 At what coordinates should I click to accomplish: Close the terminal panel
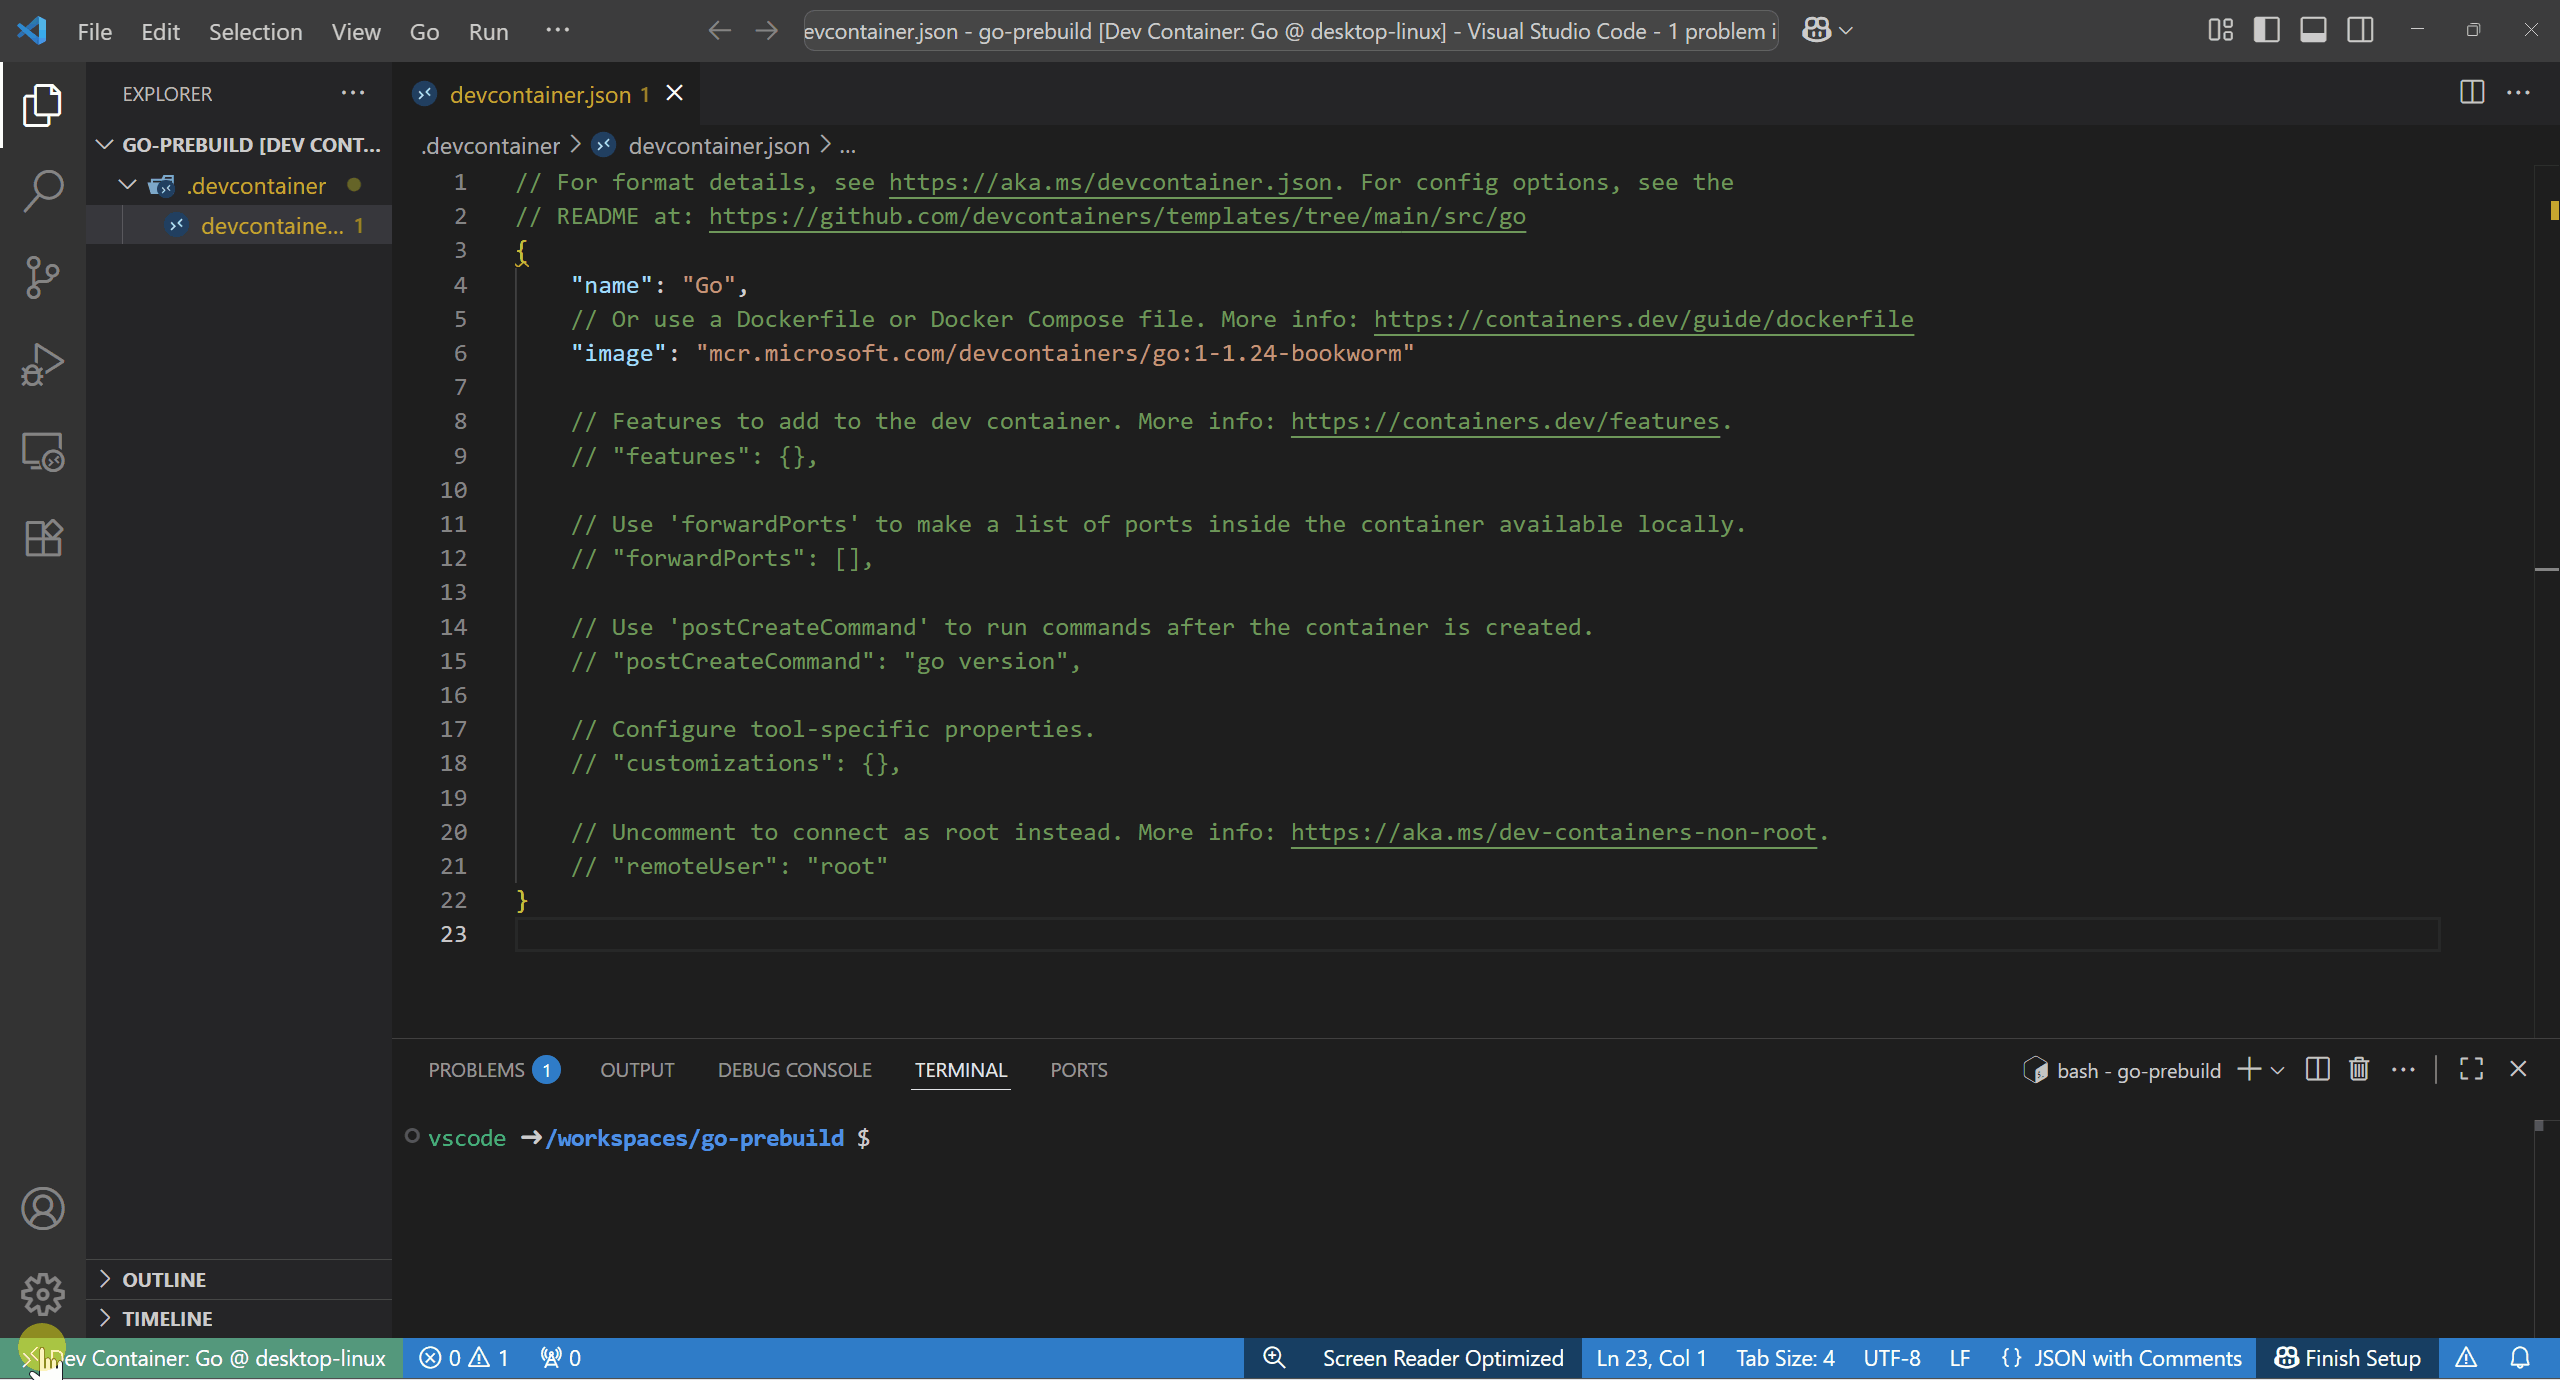click(2518, 1070)
